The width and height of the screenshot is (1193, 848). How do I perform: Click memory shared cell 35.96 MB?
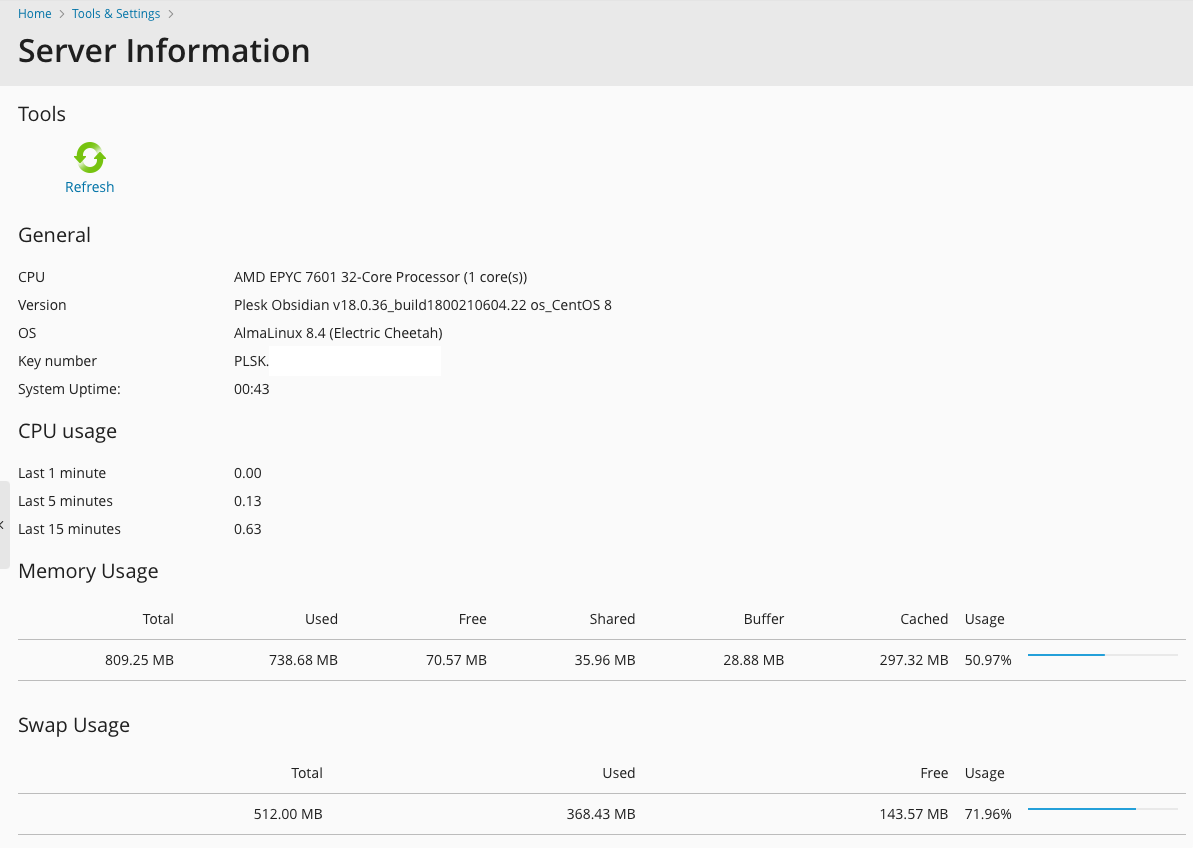click(605, 660)
